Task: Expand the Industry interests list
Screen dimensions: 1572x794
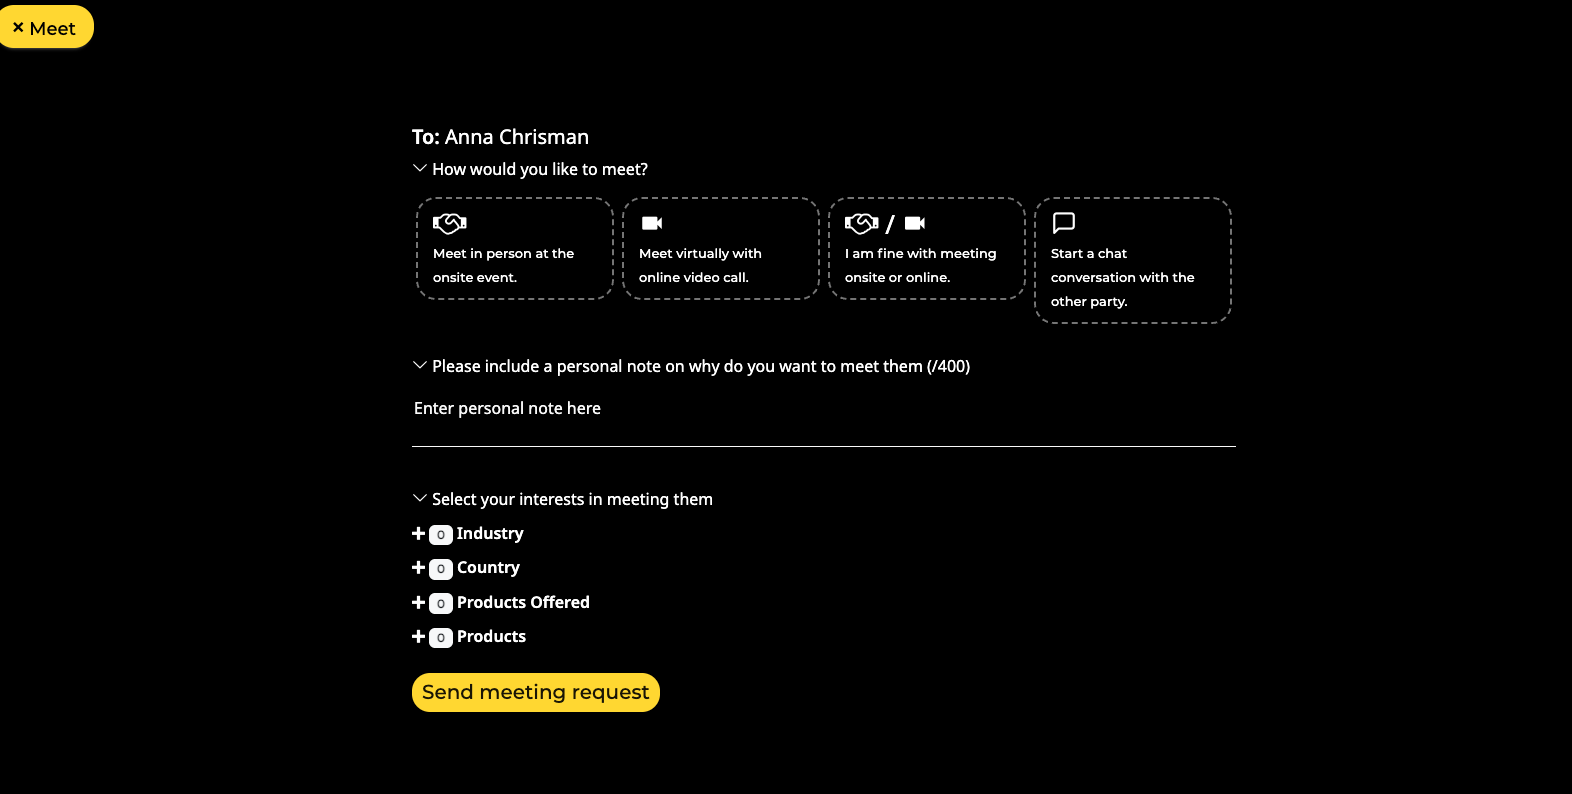Action: 489,534
